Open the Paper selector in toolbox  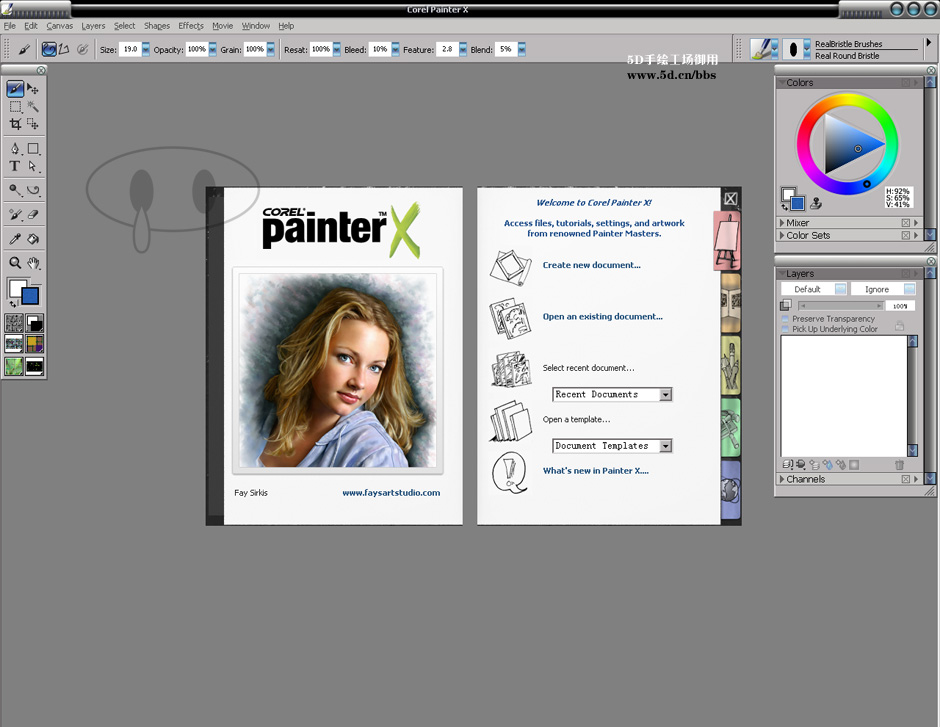14,323
